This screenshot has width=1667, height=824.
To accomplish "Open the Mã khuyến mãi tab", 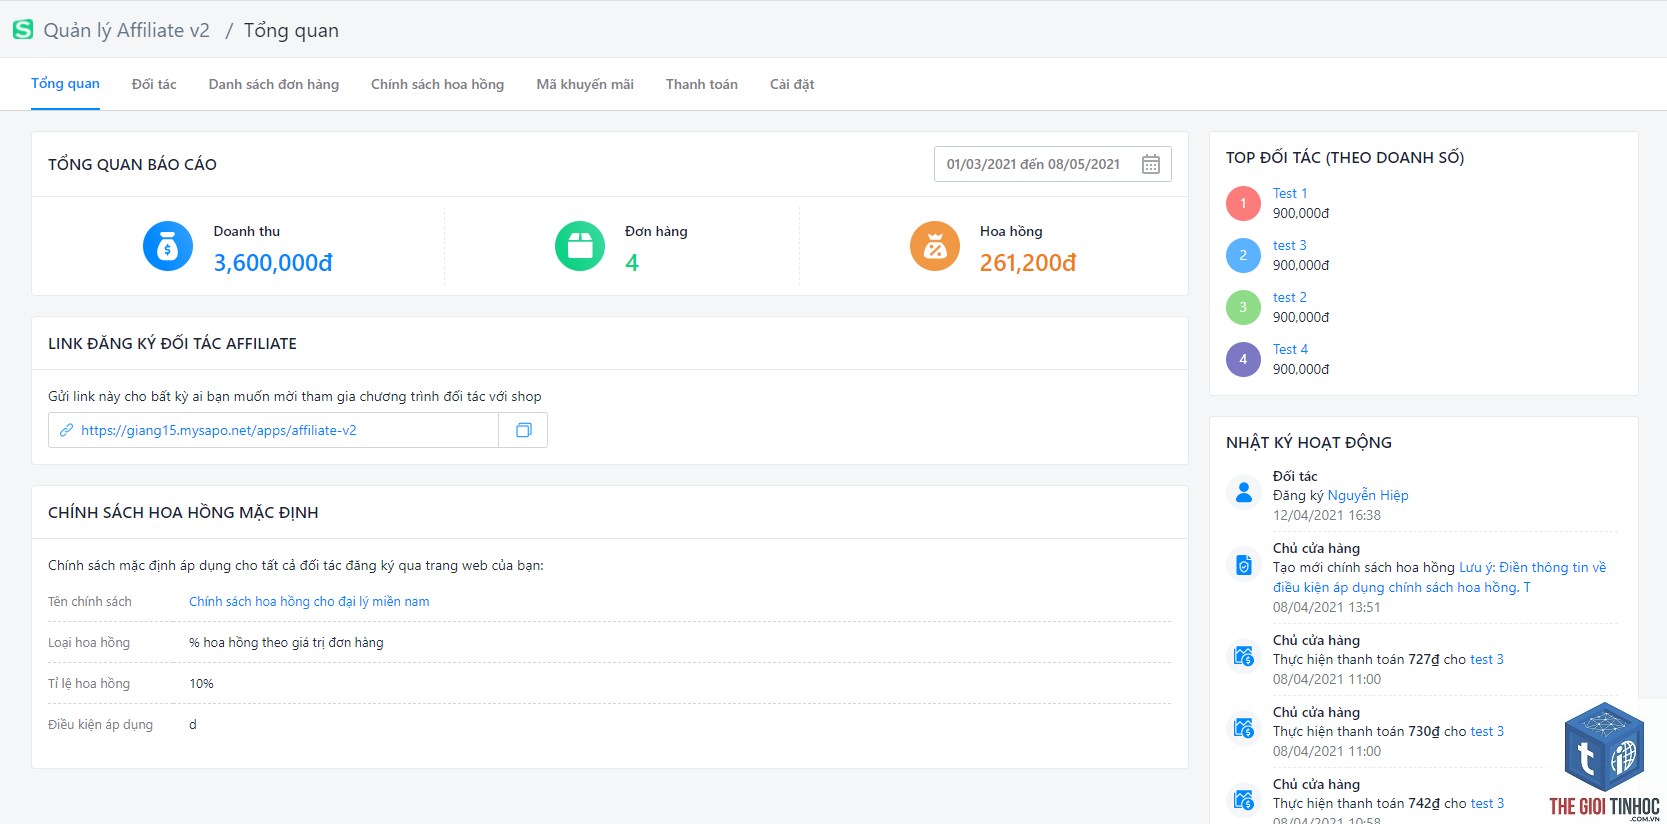I will click(585, 84).
